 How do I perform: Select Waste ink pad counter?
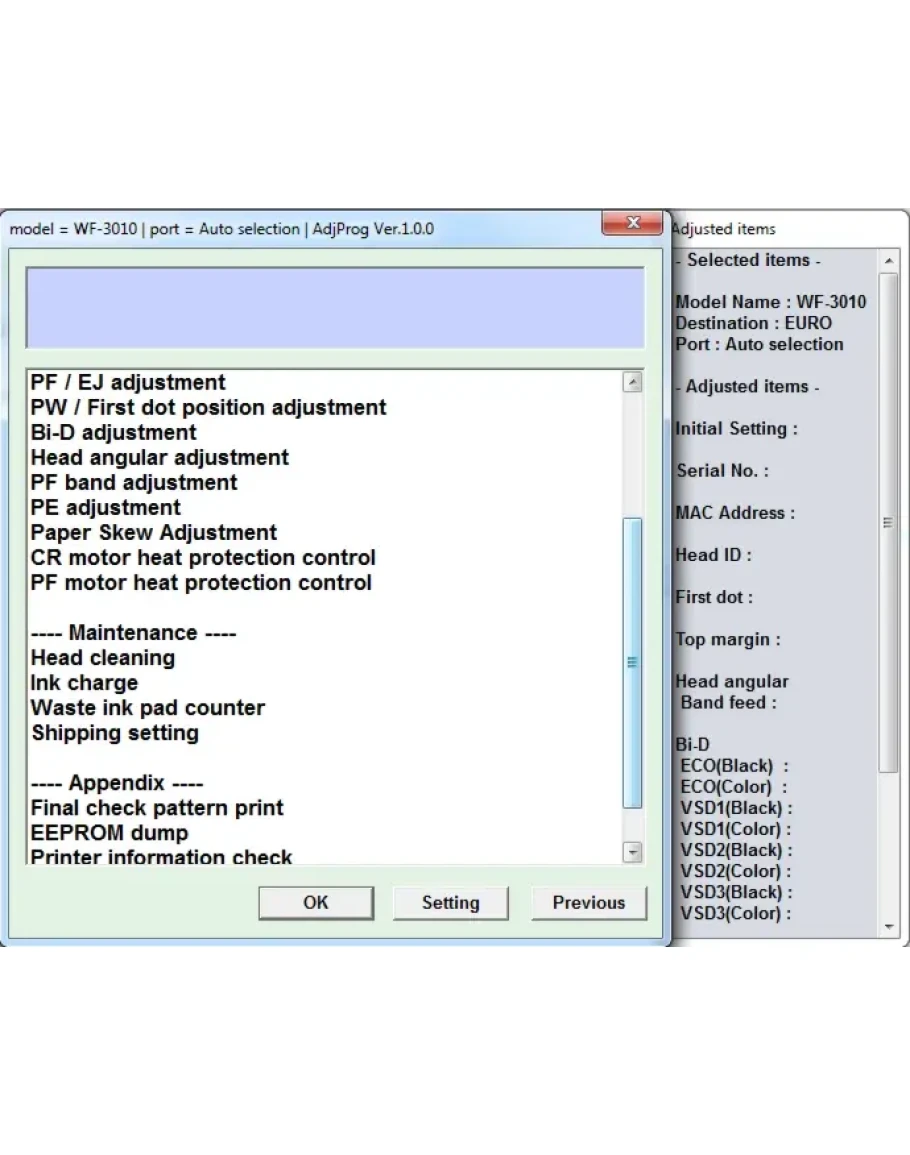tap(148, 708)
